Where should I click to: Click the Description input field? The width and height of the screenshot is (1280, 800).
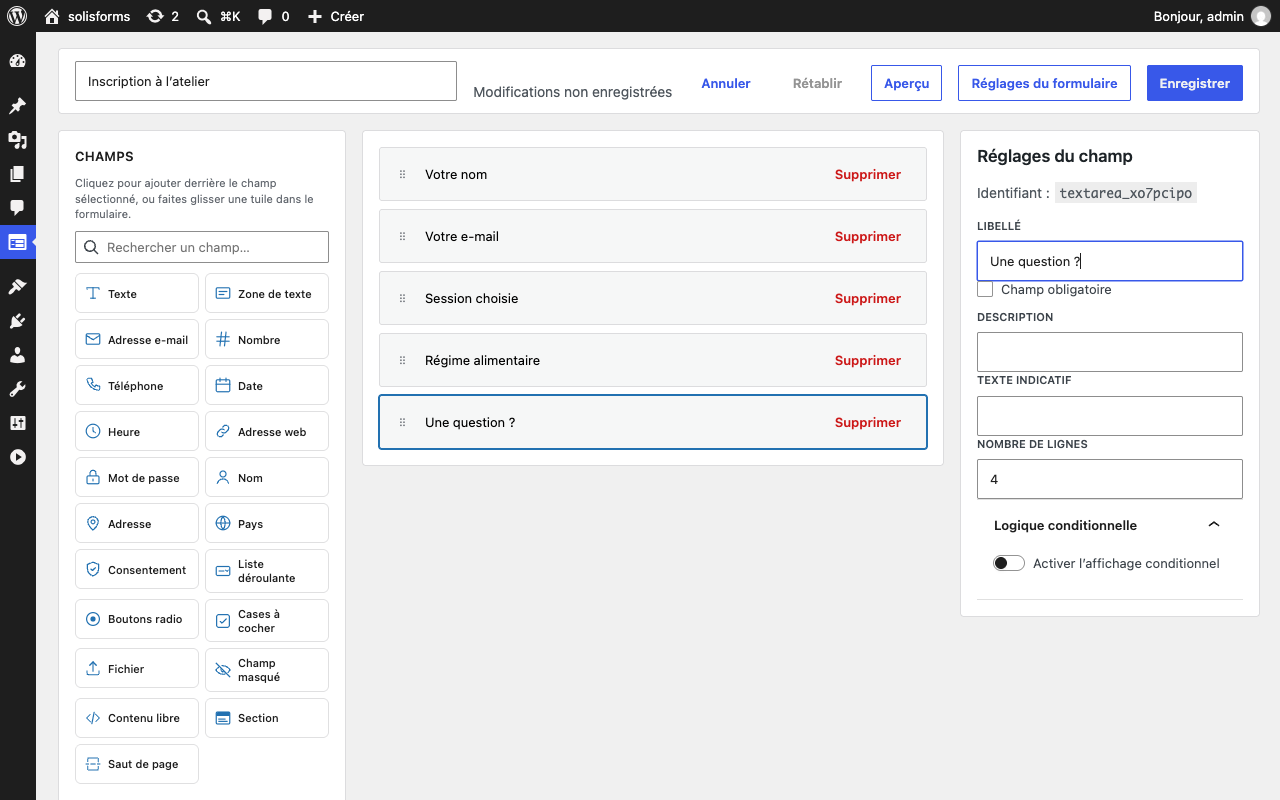[x=1110, y=352]
